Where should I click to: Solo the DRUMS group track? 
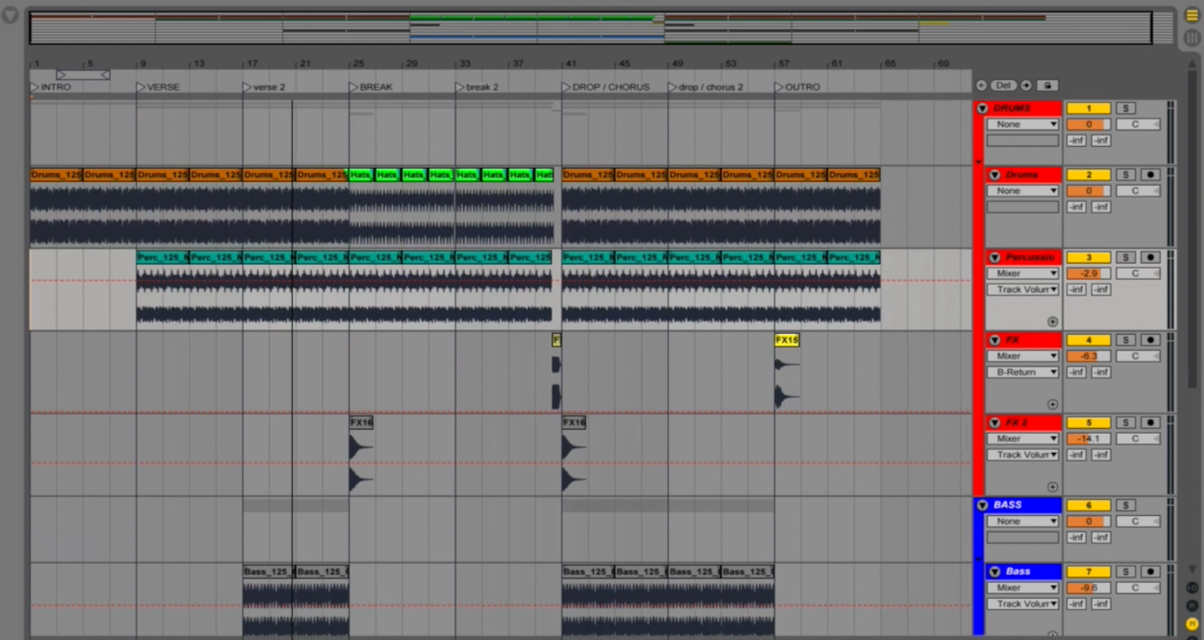[1125, 108]
